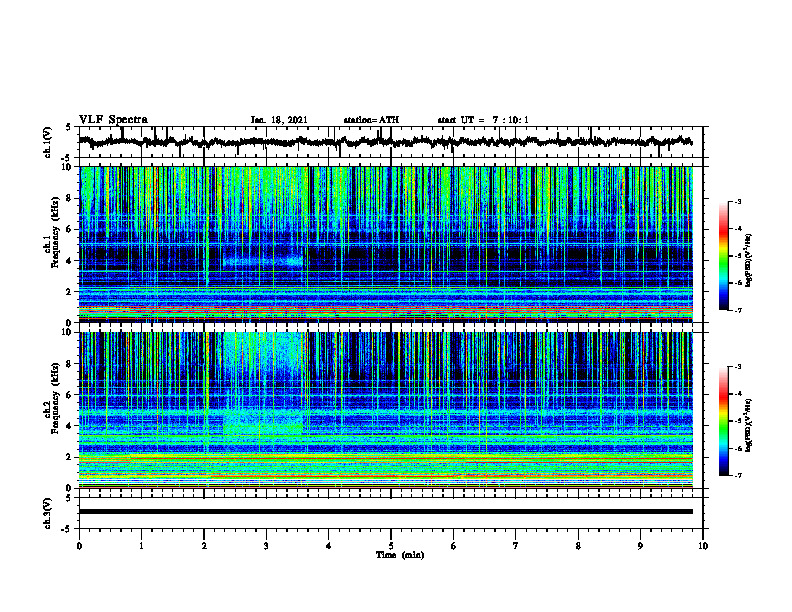Viewport: 792px width, 612px height.
Task: Click the time axis tick label '5'
Action: click(x=391, y=546)
